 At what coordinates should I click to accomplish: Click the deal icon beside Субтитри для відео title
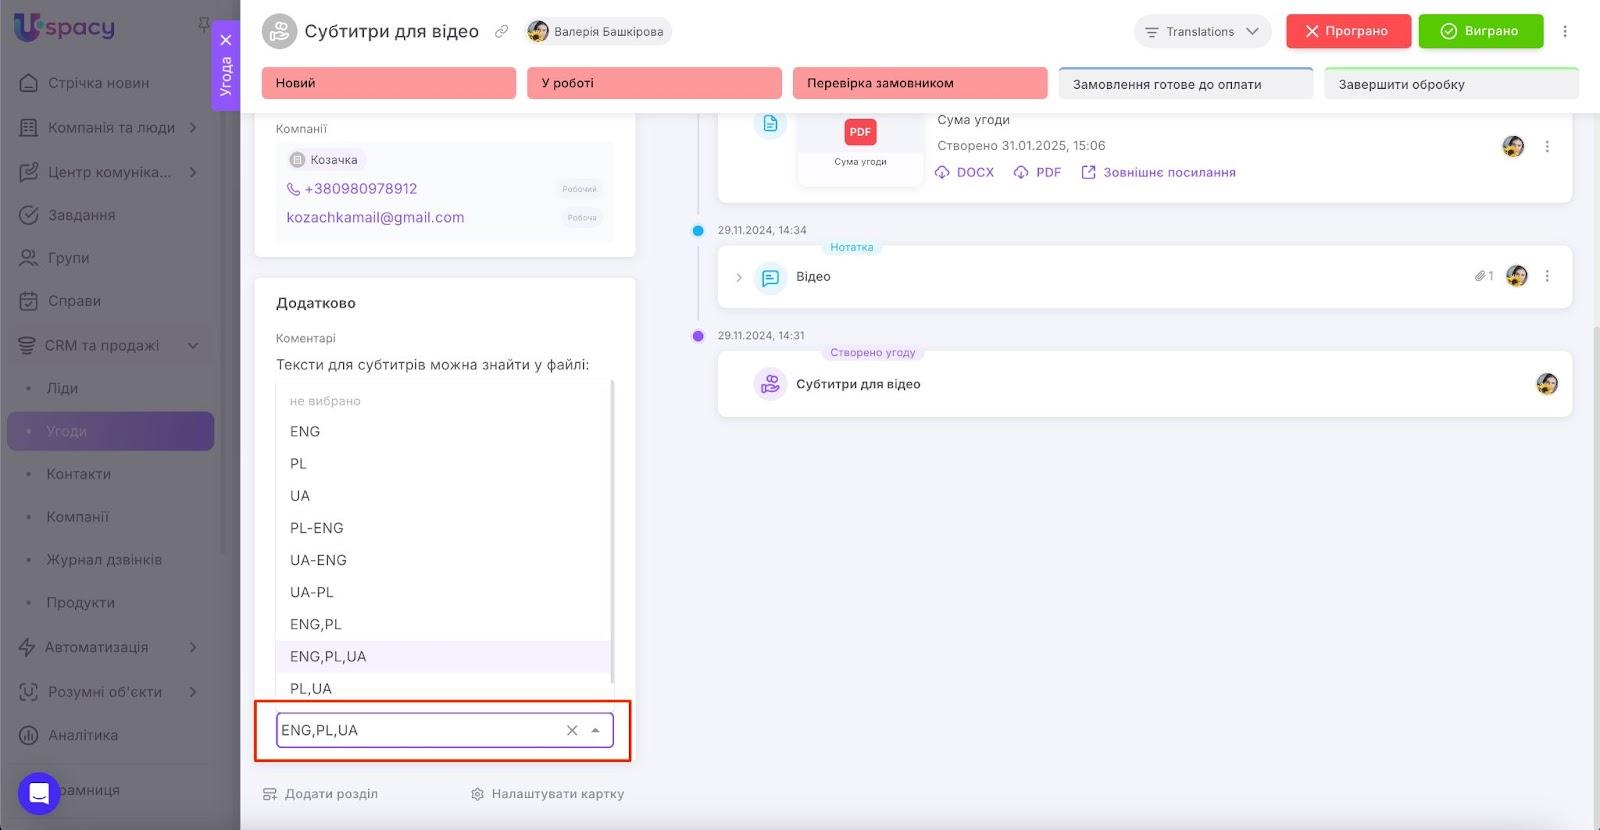pyautogui.click(x=279, y=32)
